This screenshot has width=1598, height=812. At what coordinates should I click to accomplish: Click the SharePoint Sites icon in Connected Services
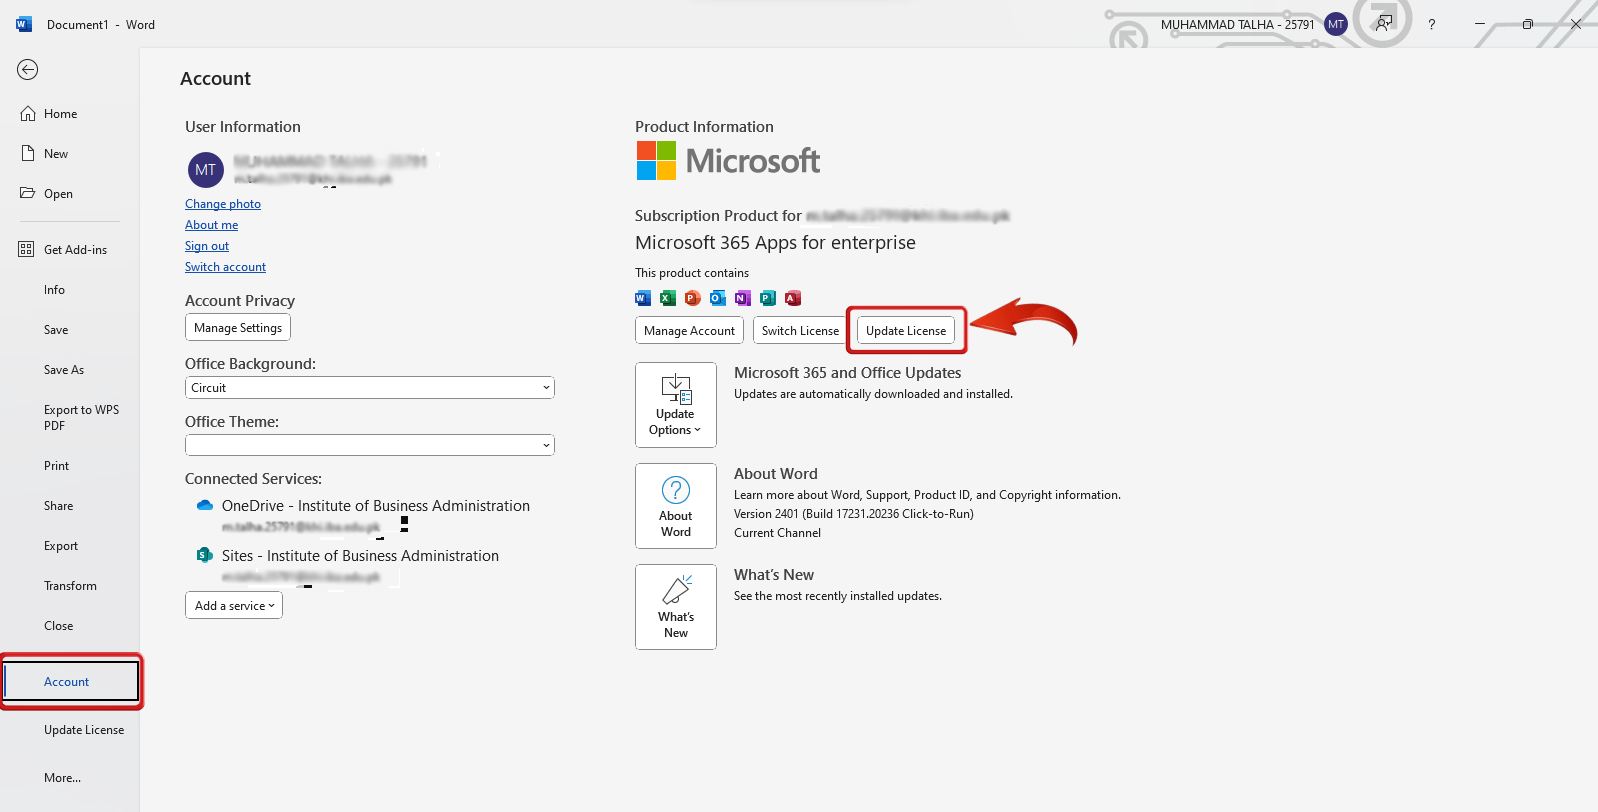pos(205,555)
